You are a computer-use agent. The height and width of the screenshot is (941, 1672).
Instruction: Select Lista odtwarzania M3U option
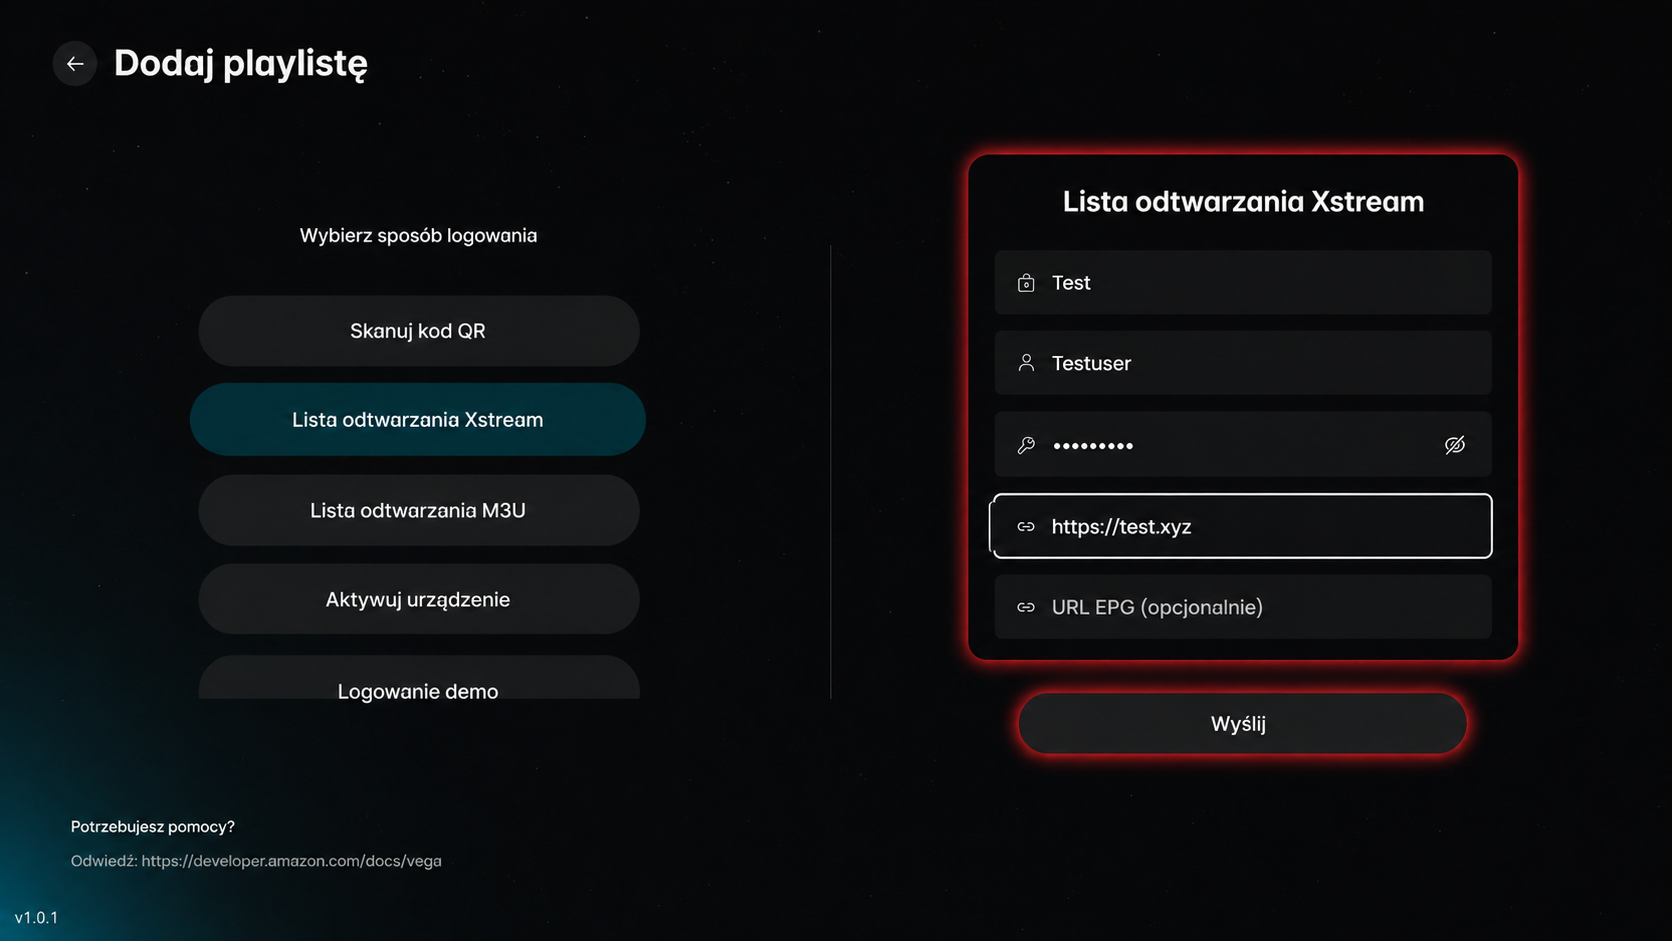pyautogui.click(x=419, y=510)
